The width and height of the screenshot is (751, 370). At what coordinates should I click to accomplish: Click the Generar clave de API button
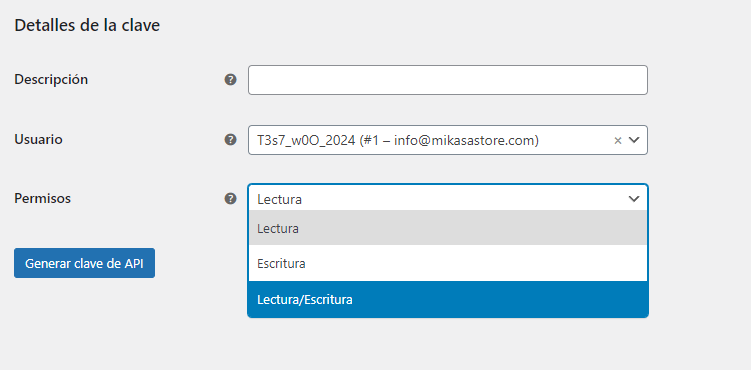84,263
